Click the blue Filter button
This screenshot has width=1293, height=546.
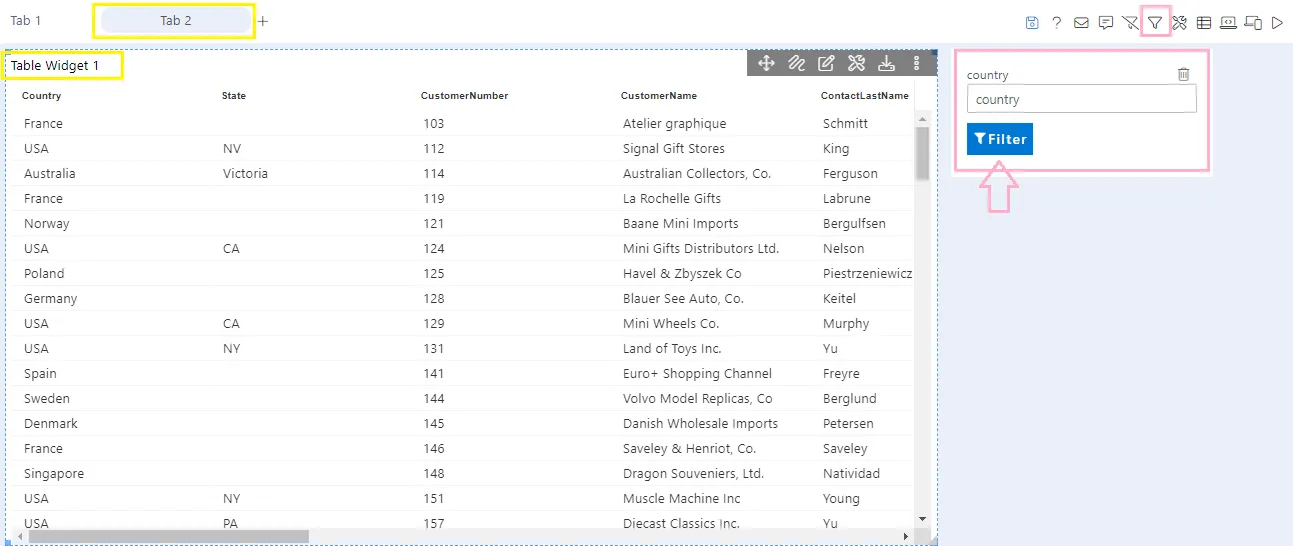pos(999,139)
